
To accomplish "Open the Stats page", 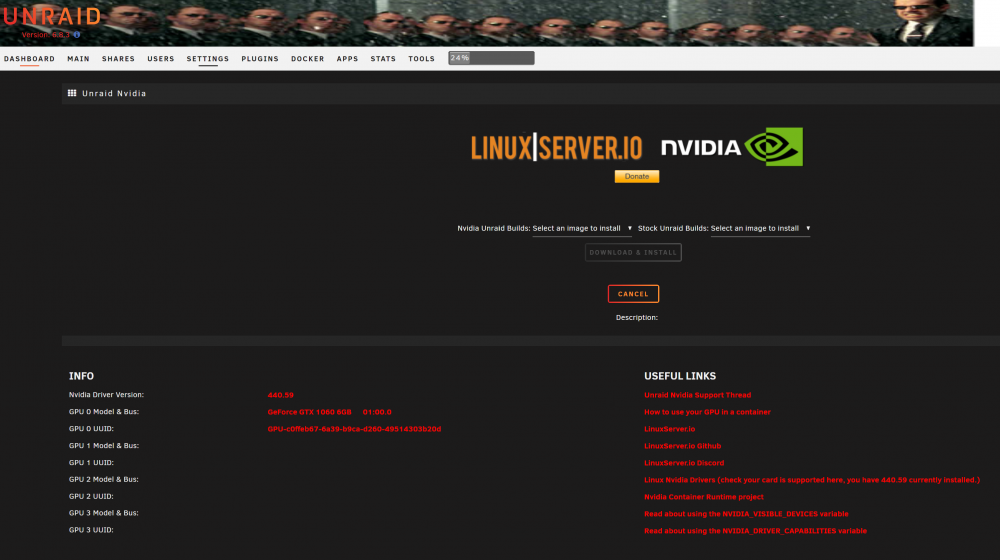I will pos(383,59).
